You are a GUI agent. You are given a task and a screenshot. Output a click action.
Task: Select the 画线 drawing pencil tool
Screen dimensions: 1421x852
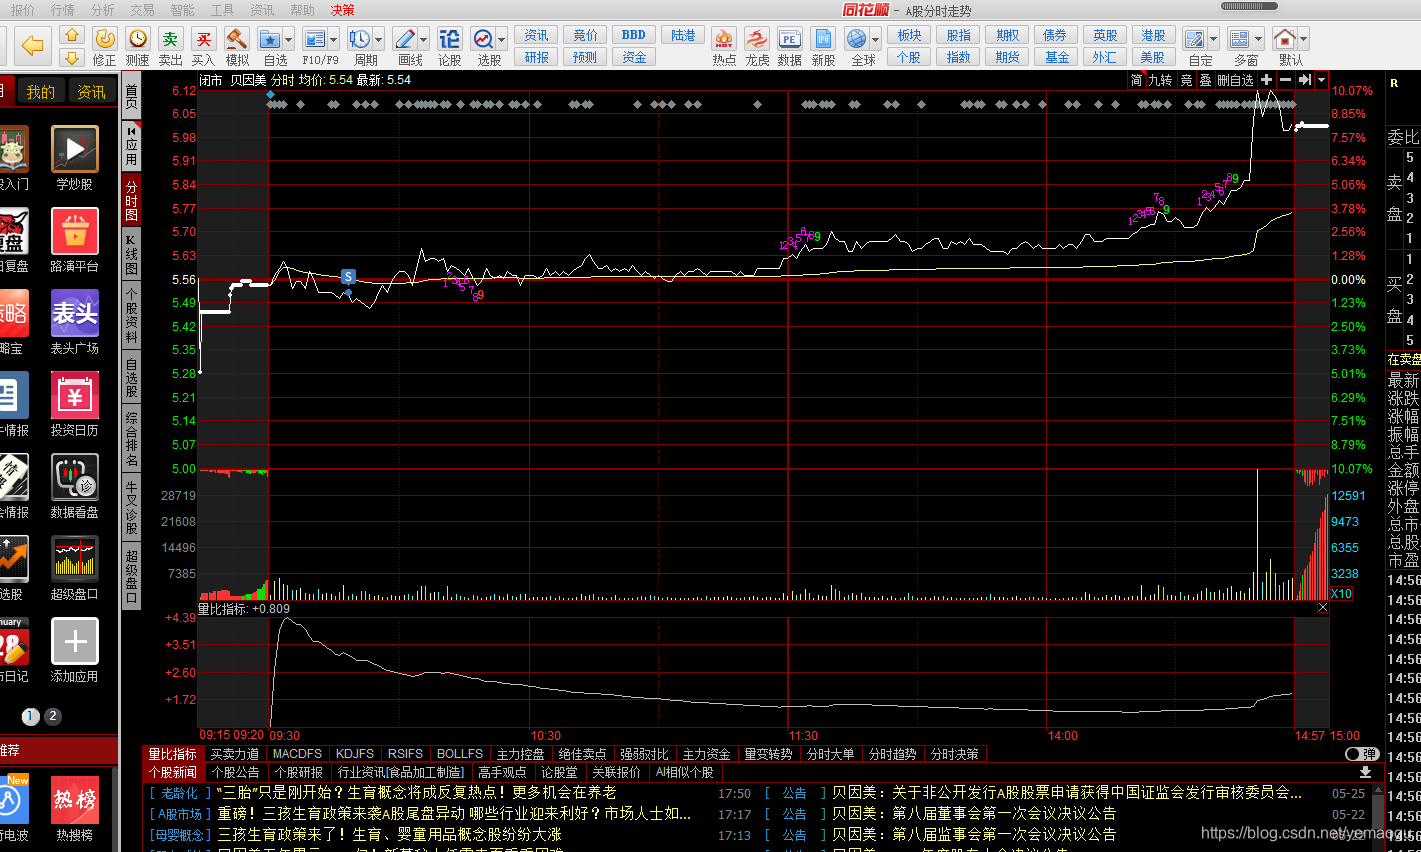click(405, 39)
